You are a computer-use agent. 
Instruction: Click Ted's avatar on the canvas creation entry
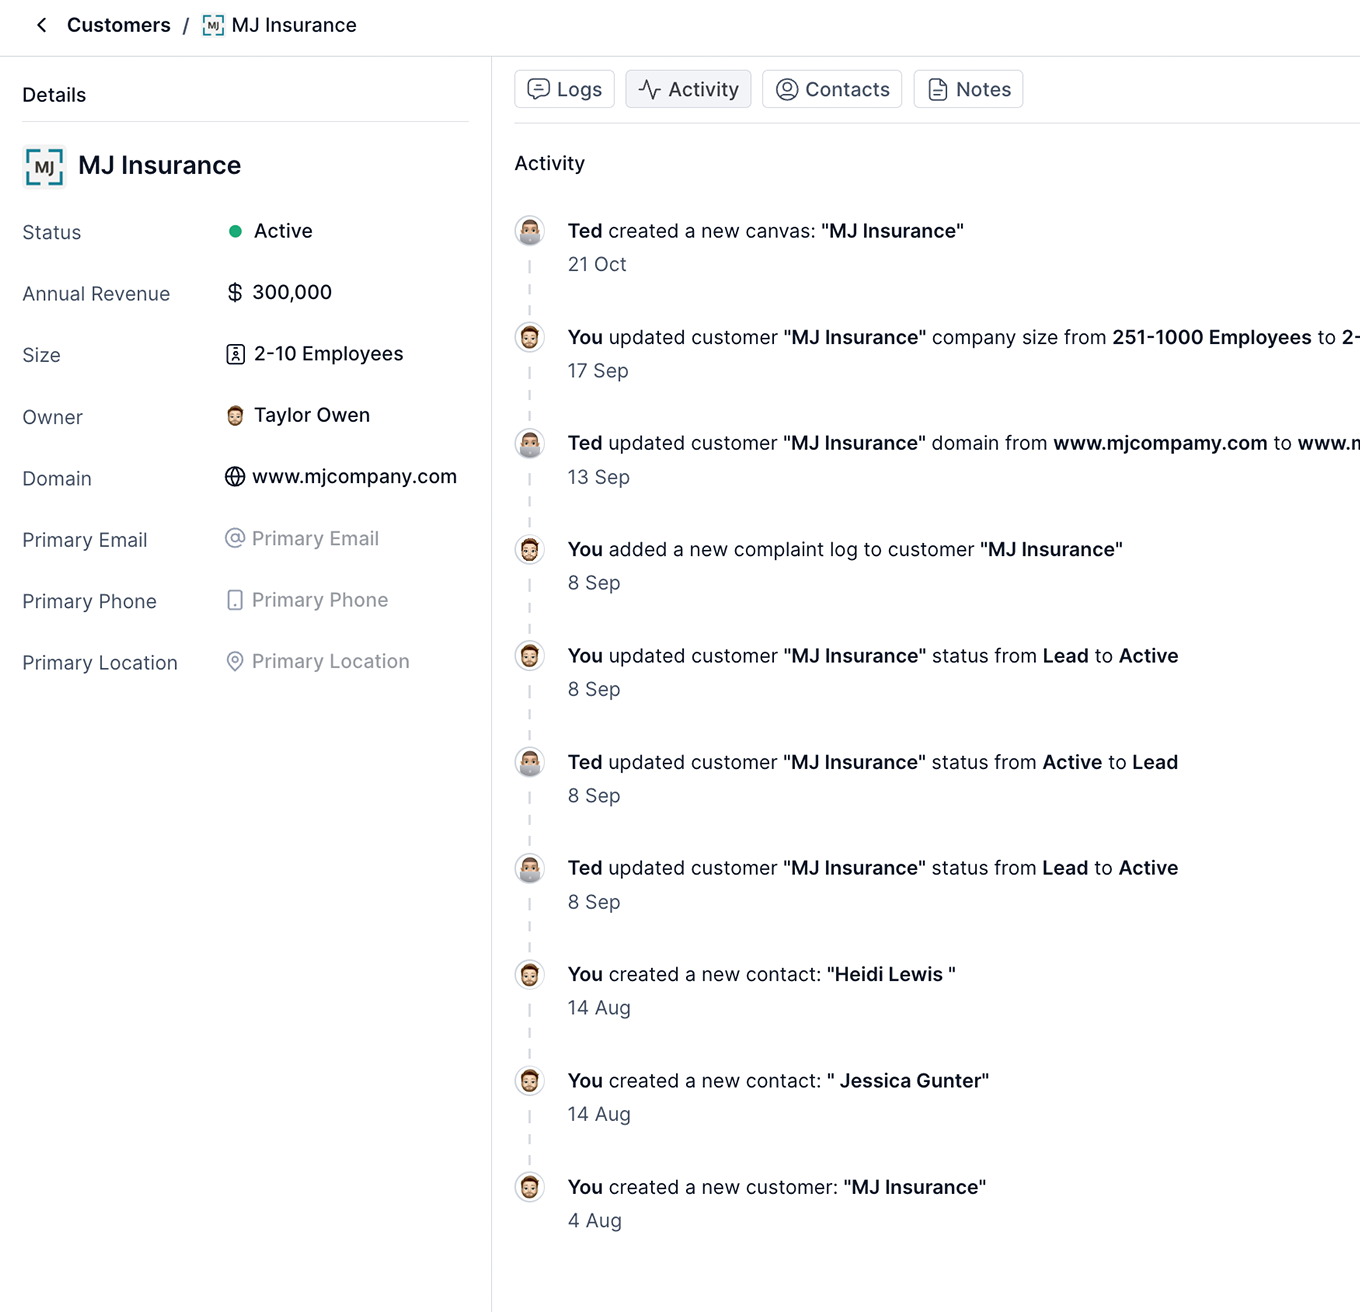pos(529,230)
